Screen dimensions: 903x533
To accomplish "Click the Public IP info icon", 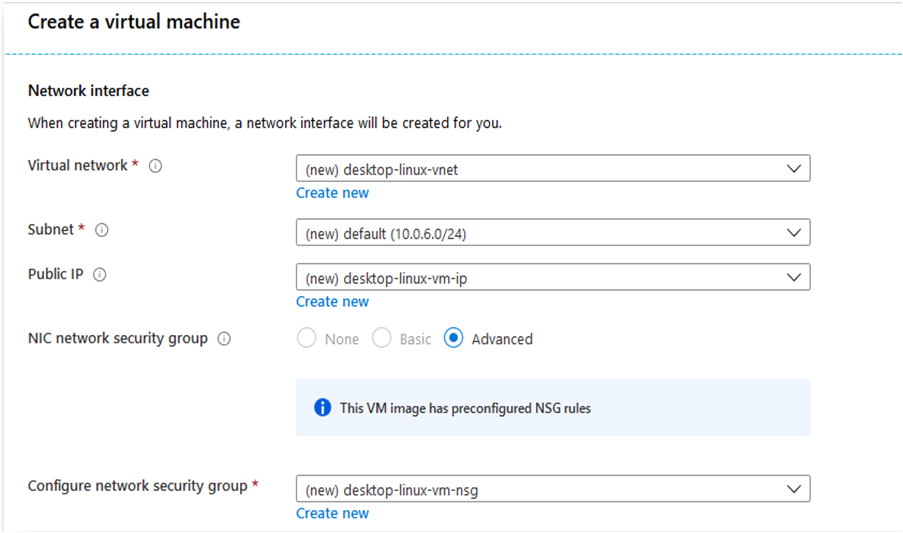I will coord(100,275).
